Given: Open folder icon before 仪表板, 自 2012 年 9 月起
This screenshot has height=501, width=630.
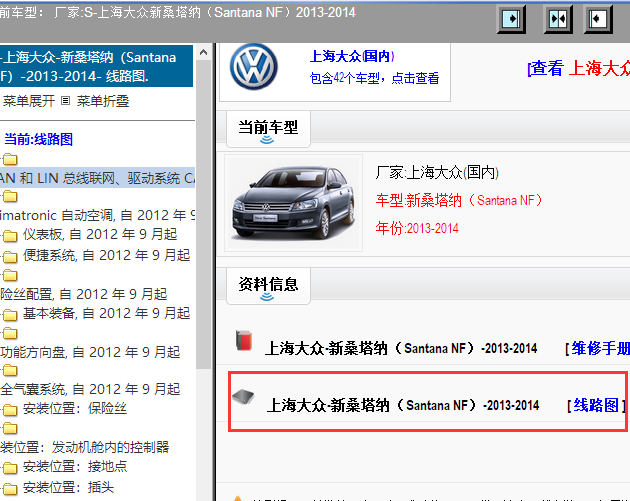Looking at the screenshot, I should (x=10, y=235).
